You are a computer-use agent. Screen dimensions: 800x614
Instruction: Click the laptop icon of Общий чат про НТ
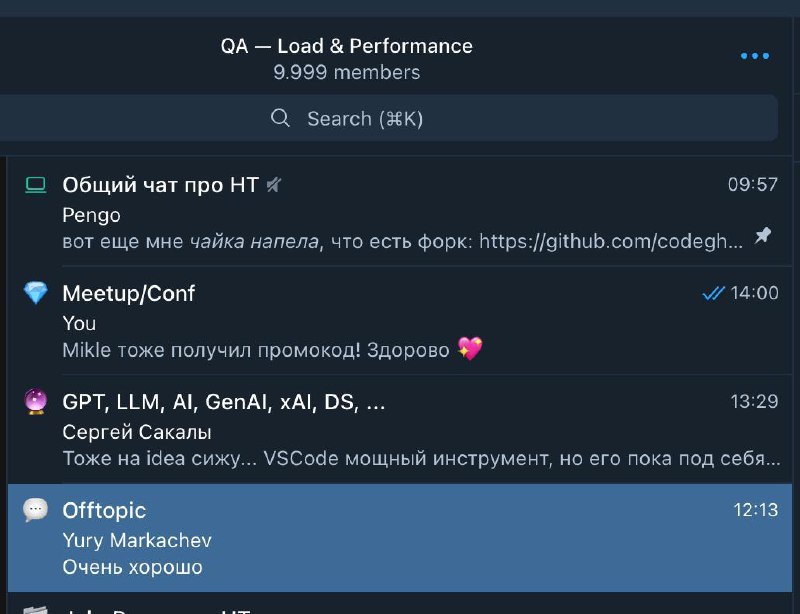tap(36, 185)
